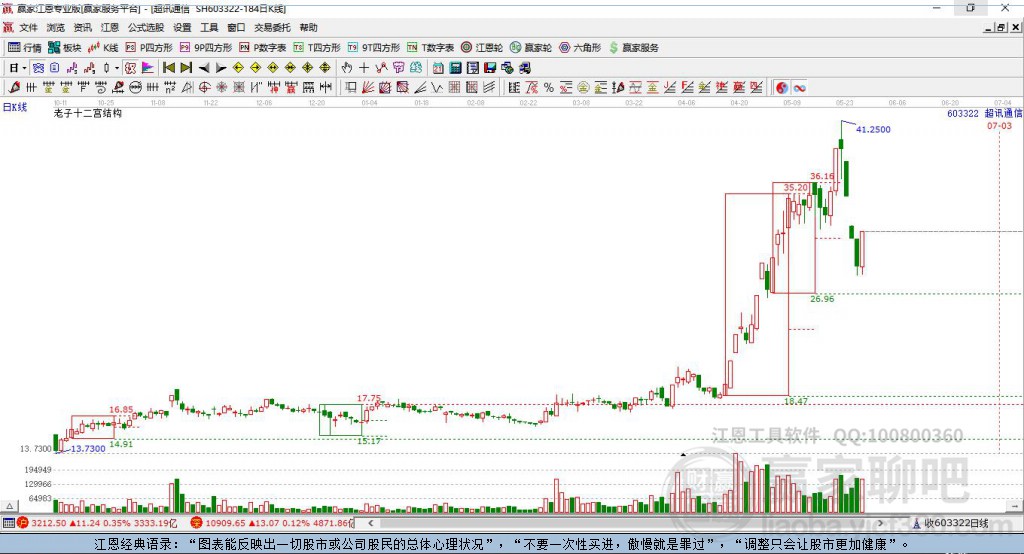1024x554 pixels.
Task: Select the n² squares tool
Action: pyautogui.click(x=170, y=88)
